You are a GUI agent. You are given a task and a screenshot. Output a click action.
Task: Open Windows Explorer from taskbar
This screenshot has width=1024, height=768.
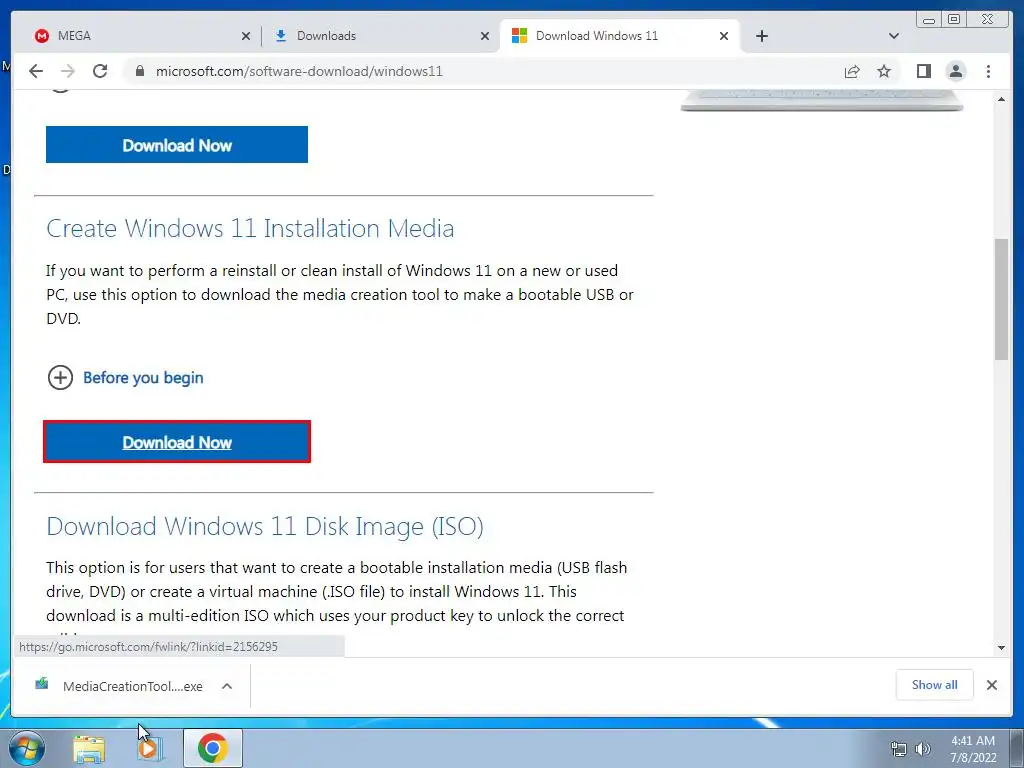point(89,749)
